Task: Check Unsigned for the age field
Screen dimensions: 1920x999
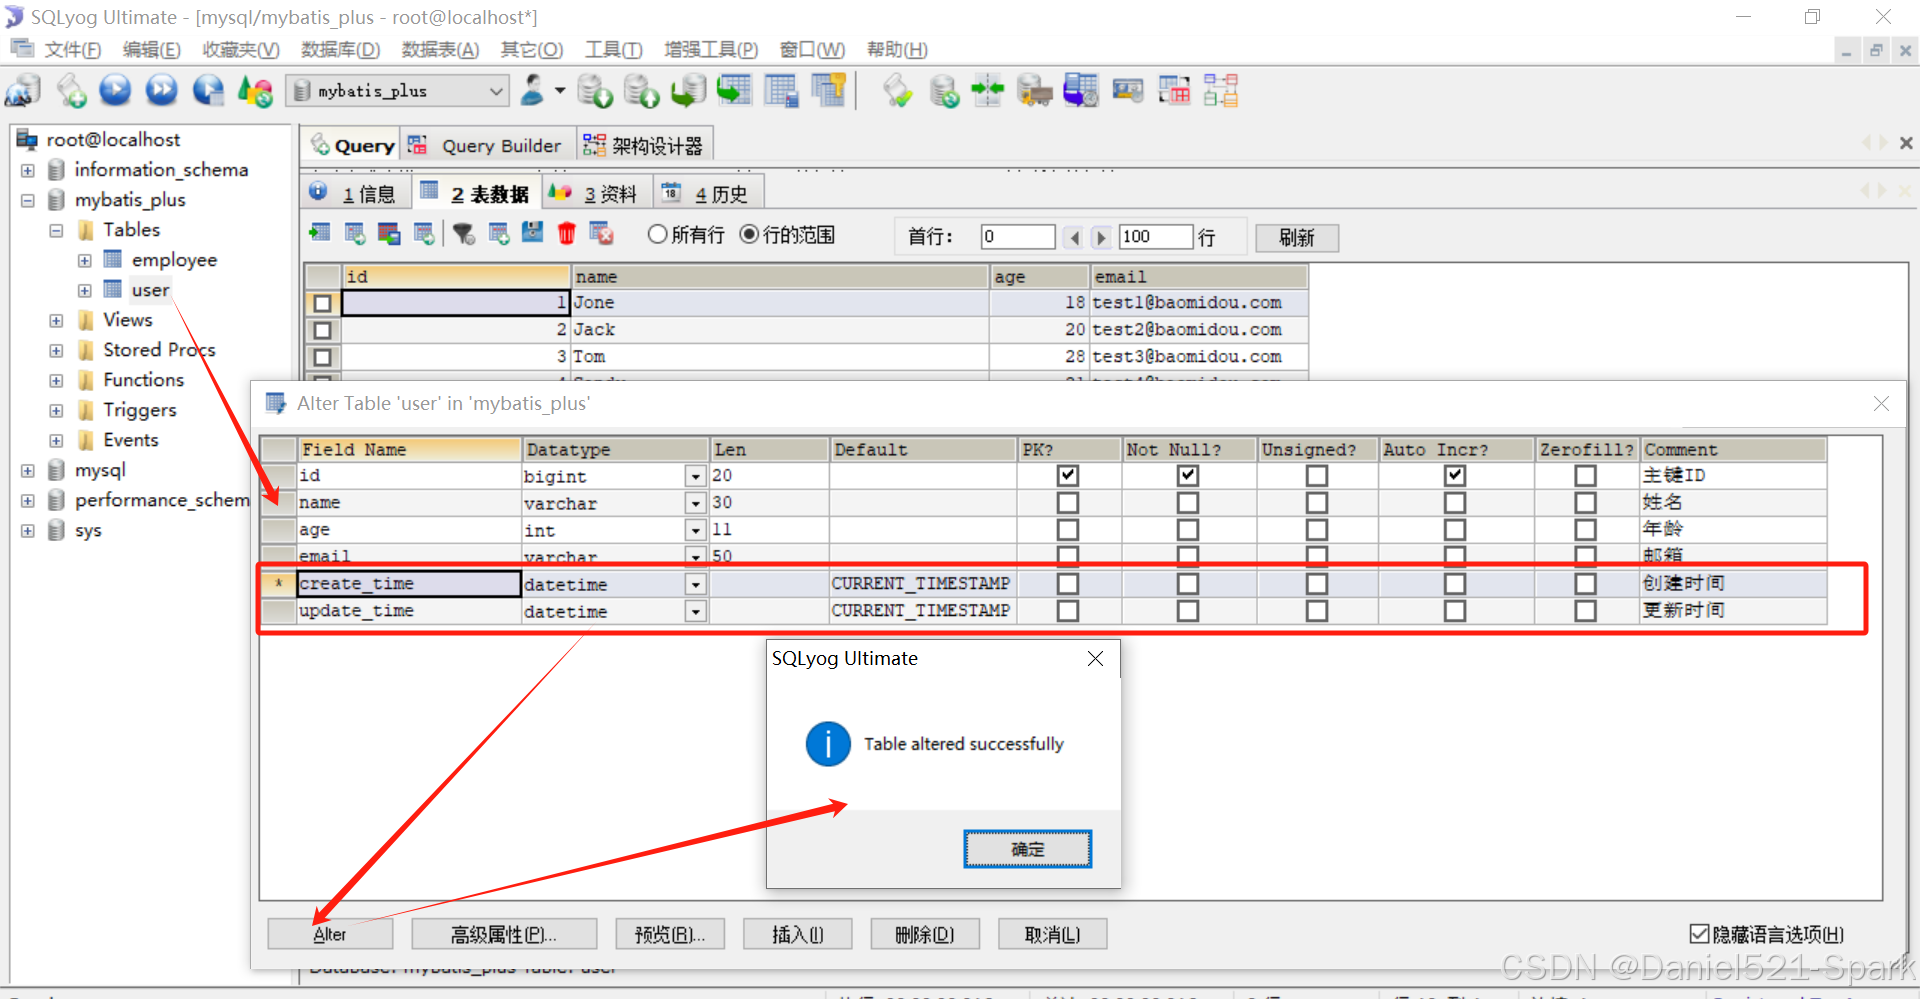Action: tap(1317, 530)
